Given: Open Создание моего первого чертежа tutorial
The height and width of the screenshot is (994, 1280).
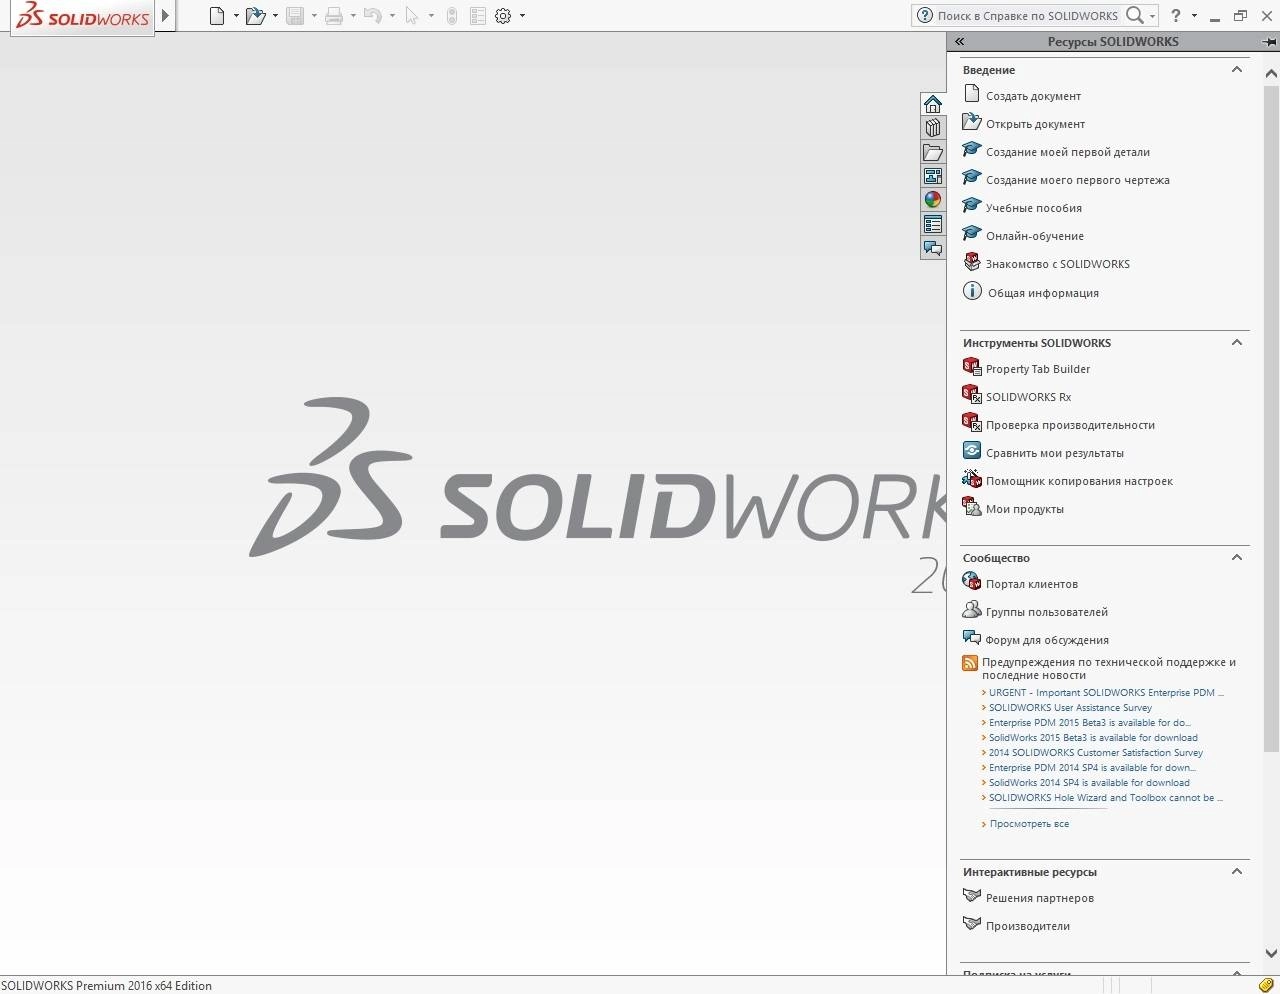Looking at the screenshot, I should pos(1077,180).
